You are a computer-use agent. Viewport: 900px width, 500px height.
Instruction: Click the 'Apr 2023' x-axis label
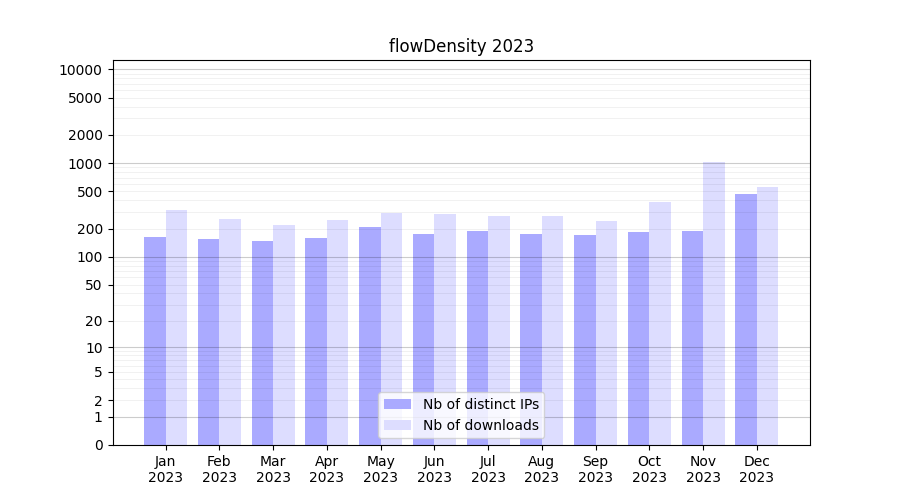coord(327,469)
